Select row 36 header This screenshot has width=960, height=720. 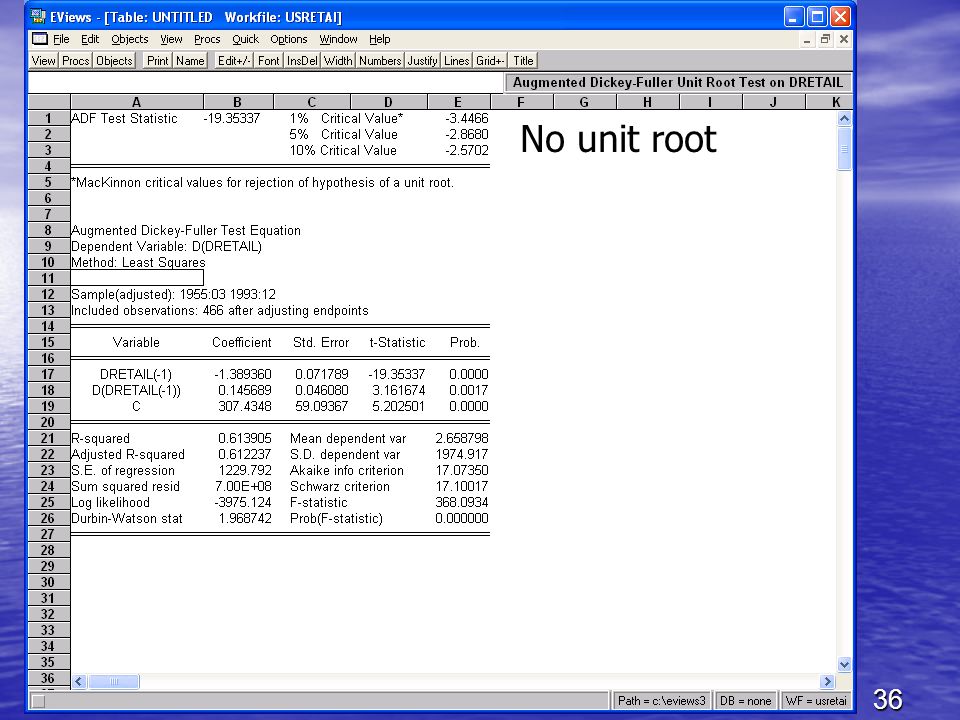click(48, 678)
